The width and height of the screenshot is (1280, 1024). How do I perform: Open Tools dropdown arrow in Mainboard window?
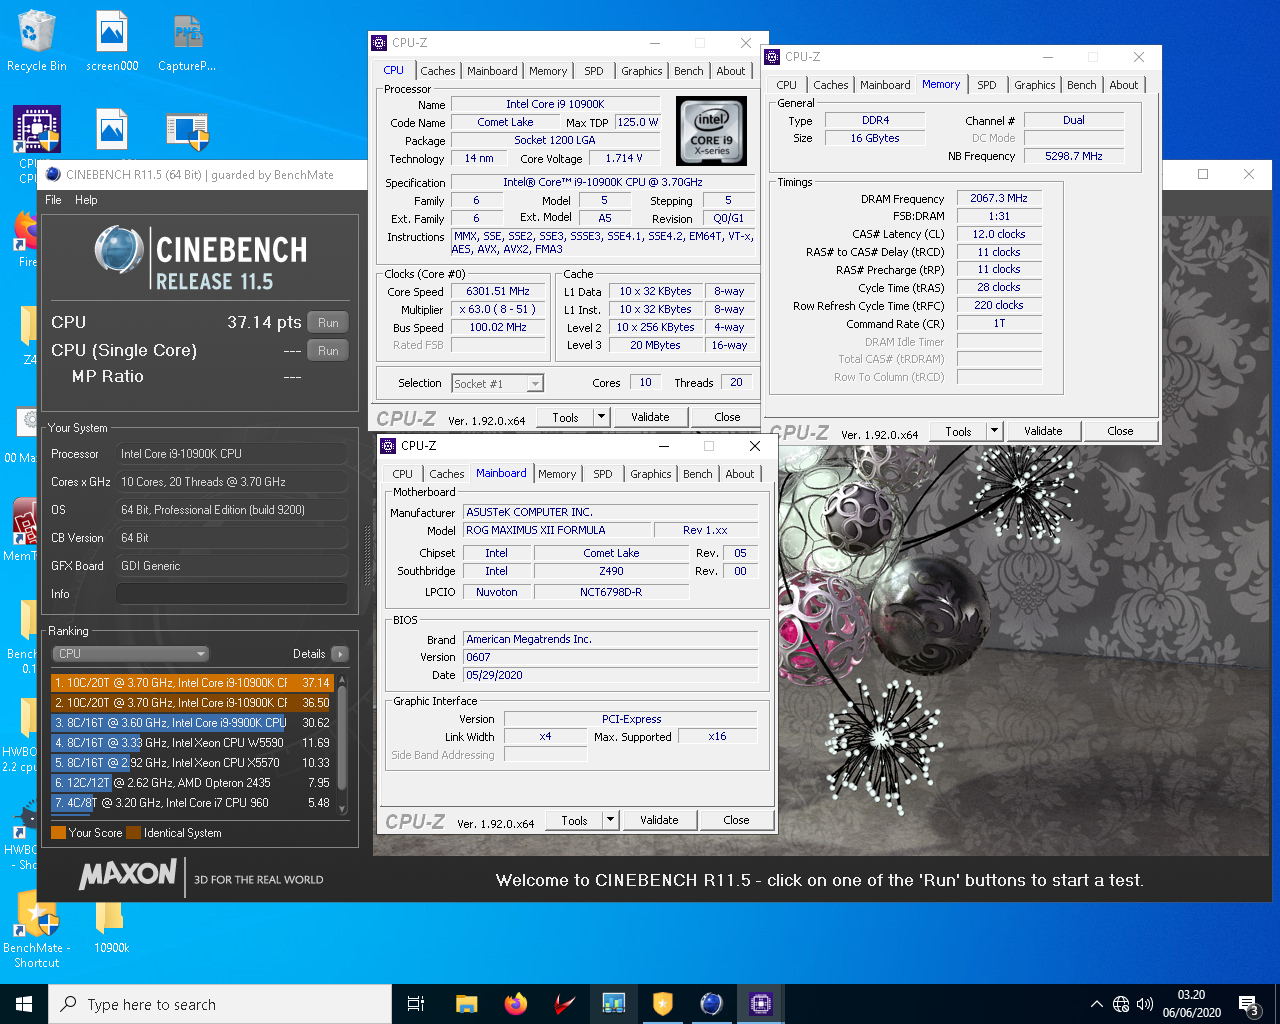click(x=610, y=820)
